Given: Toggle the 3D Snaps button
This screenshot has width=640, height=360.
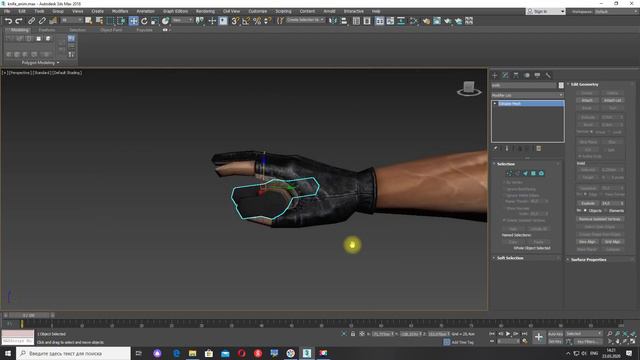Looking at the screenshot, I should click(235, 21).
